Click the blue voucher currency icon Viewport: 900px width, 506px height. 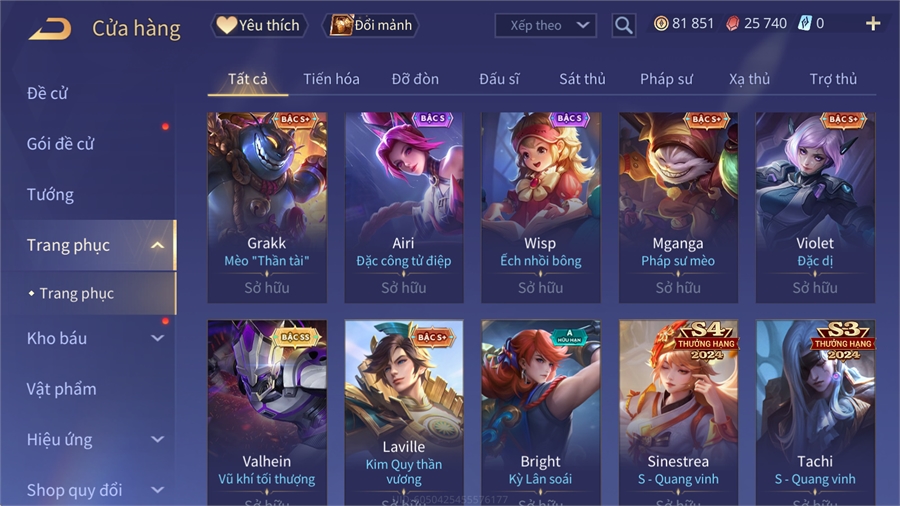pyautogui.click(x=805, y=24)
